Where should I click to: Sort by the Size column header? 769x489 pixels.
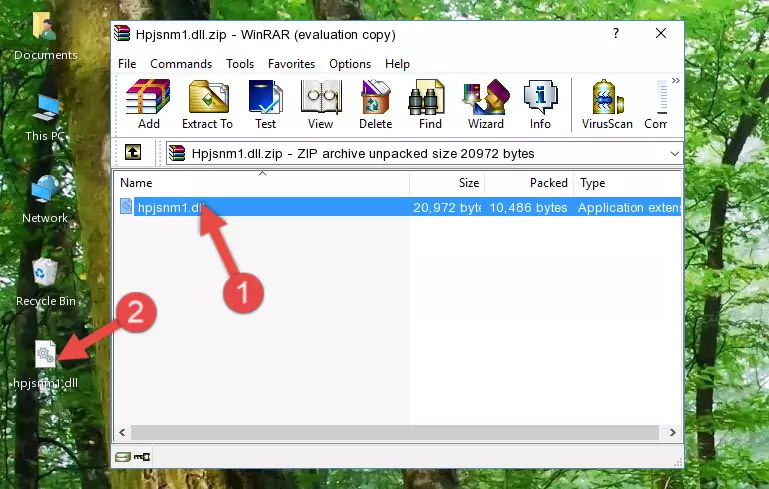click(x=447, y=183)
